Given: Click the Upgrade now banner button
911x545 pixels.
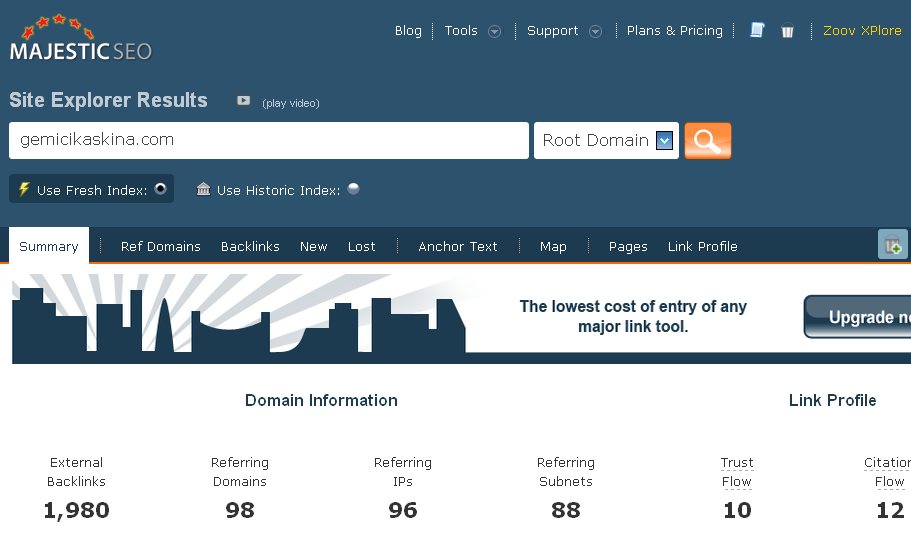Looking at the screenshot, I should tap(858, 317).
